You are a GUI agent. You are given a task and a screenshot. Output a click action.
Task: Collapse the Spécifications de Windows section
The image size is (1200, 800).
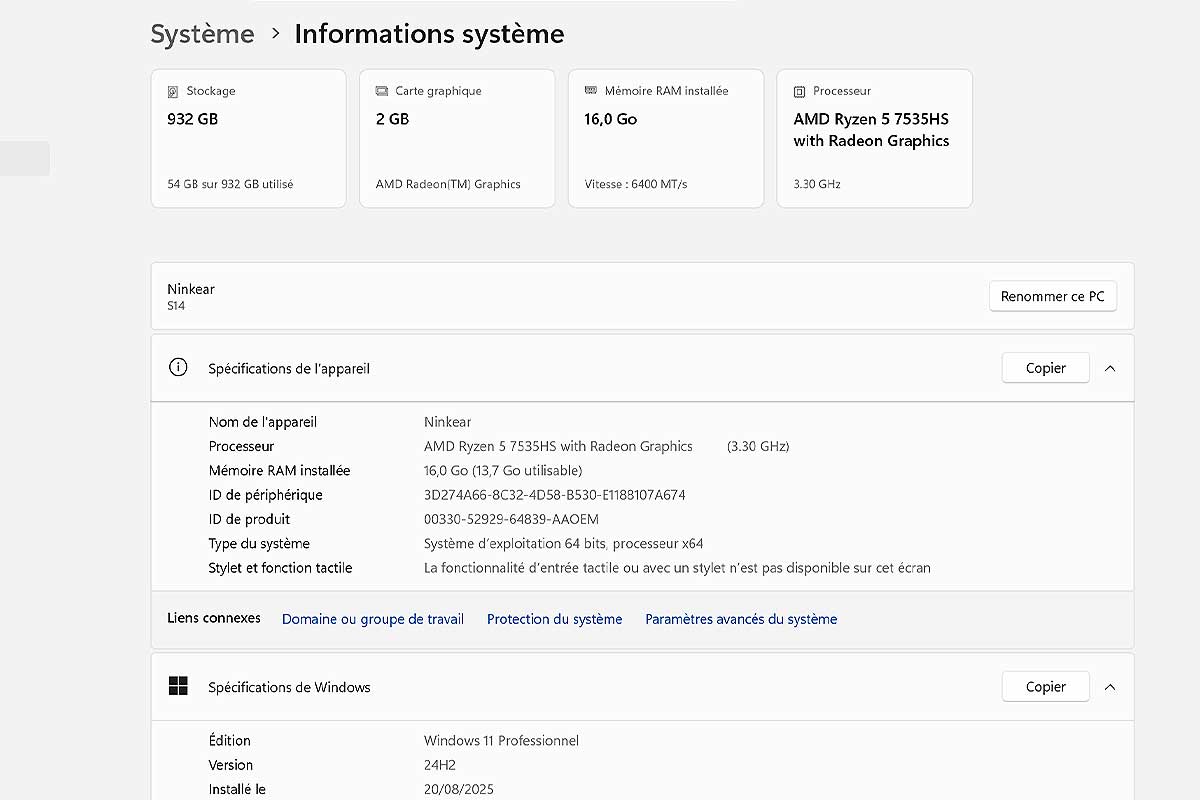click(1110, 687)
